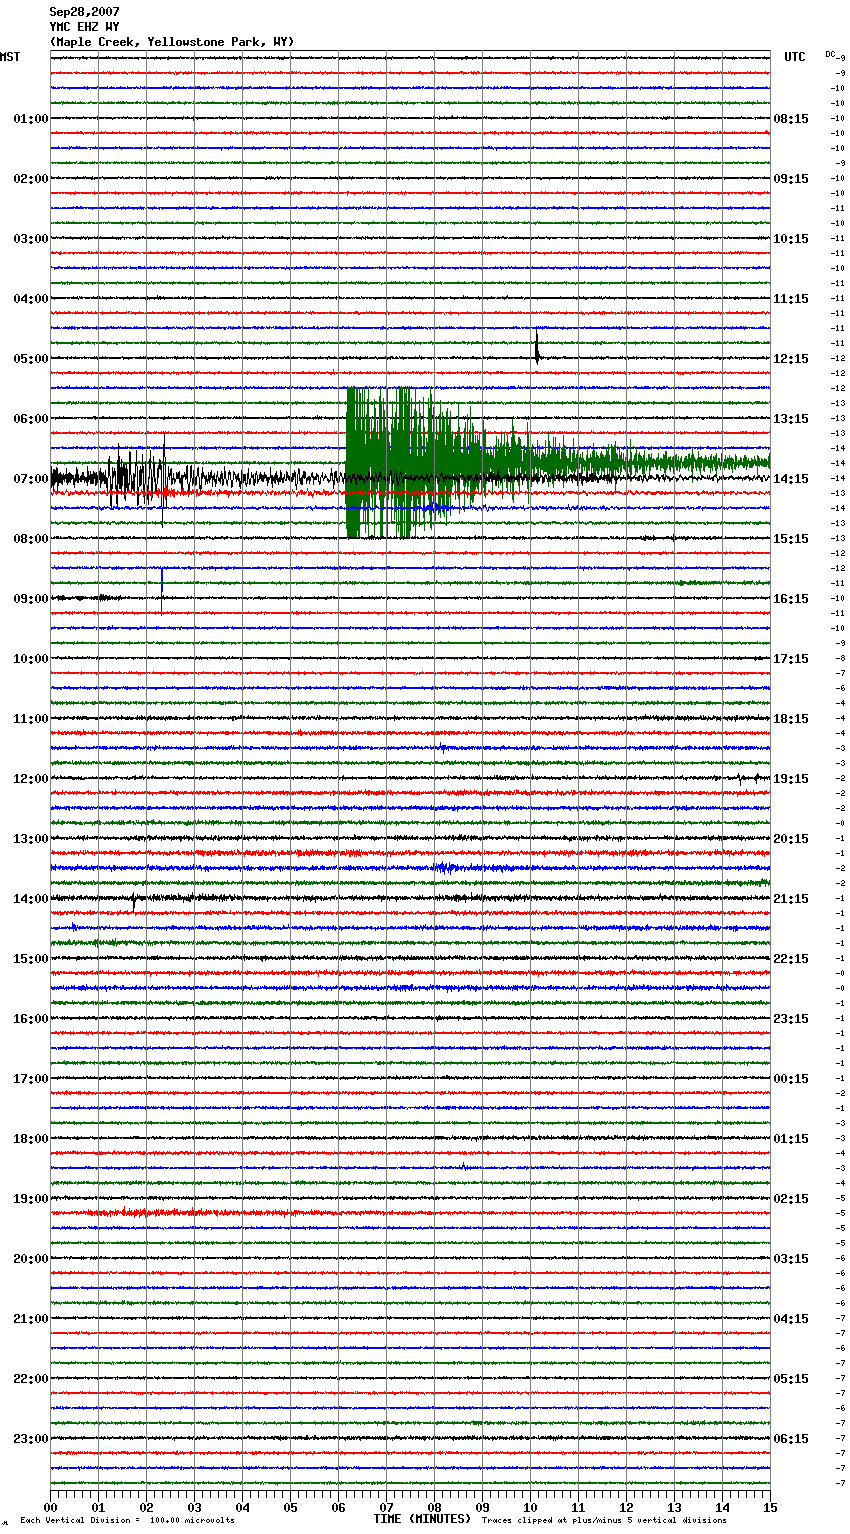Click the "UTC" timezone label
The width and height of the screenshot is (850, 1534).
pos(795,57)
